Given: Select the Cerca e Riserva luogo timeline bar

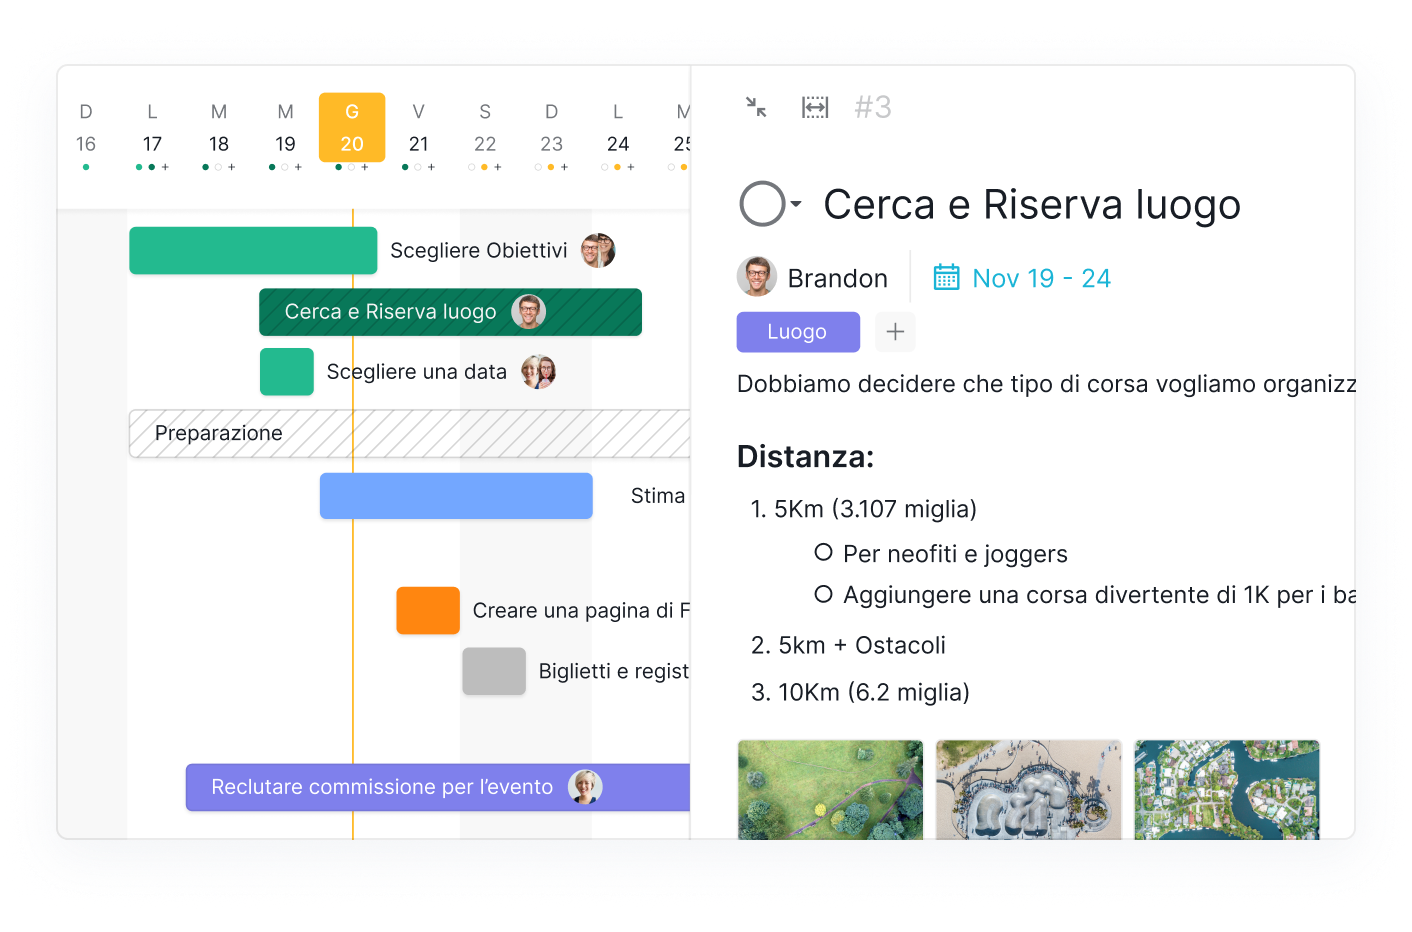Looking at the screenshot, I should [450, 312].
